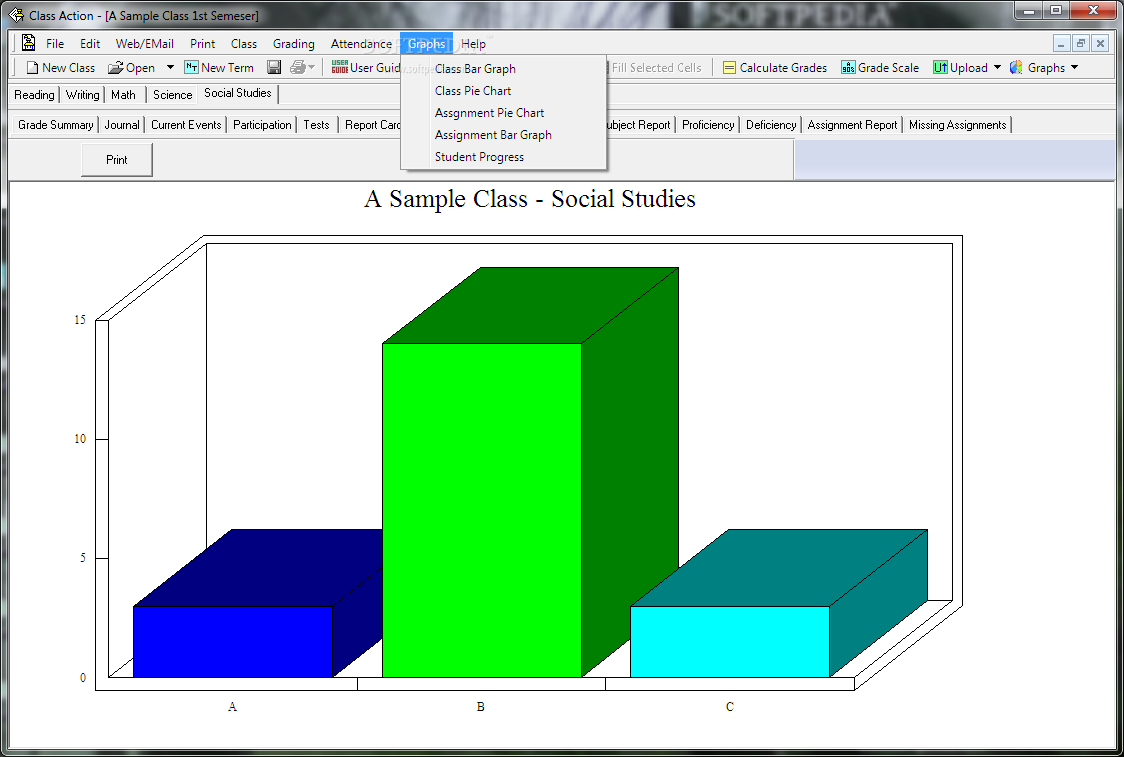The width and height of the screenshot is (1124, 757).
Task: Click the Calculate Grades label
Action: [783, 67]
